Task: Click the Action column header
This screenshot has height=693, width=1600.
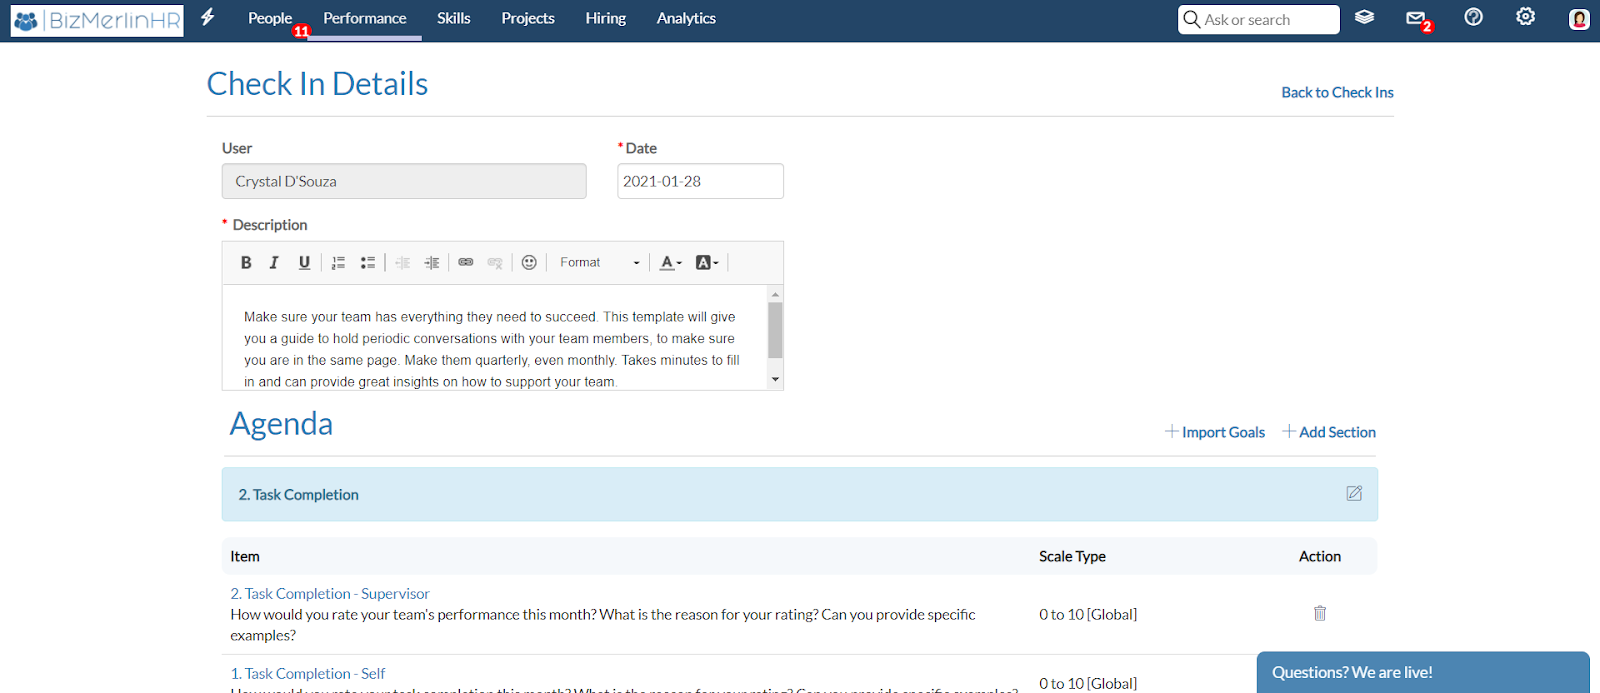Action: [x=1320, y=556]
